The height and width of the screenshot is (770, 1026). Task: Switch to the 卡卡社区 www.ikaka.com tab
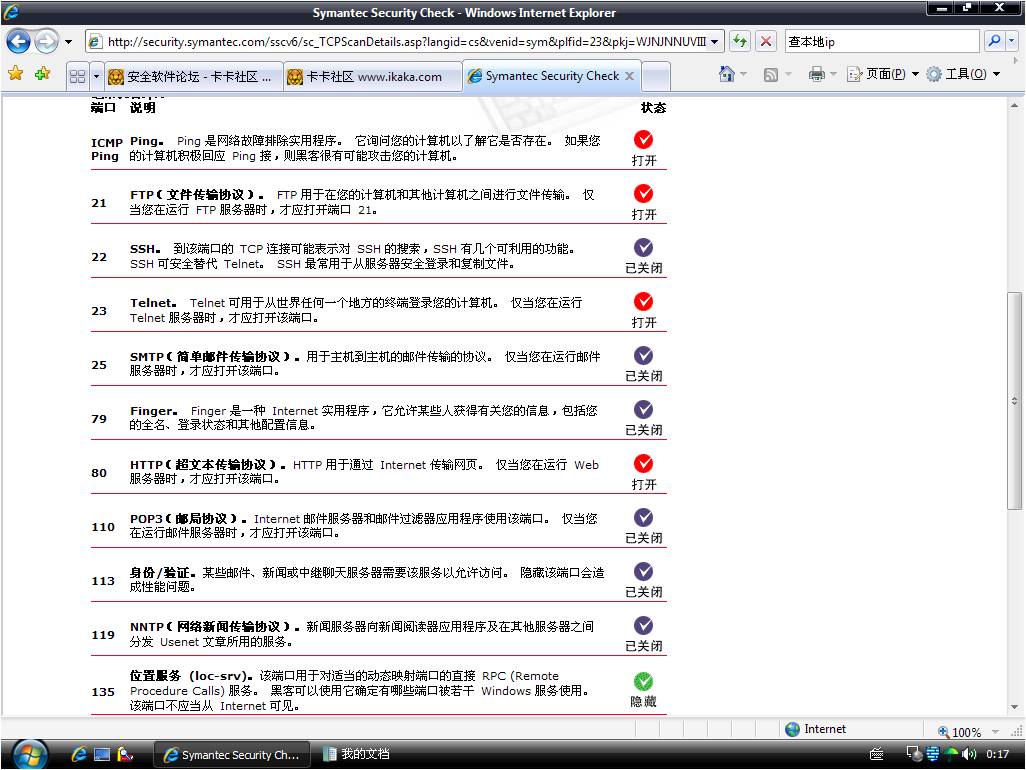click(x=372, y=77)
